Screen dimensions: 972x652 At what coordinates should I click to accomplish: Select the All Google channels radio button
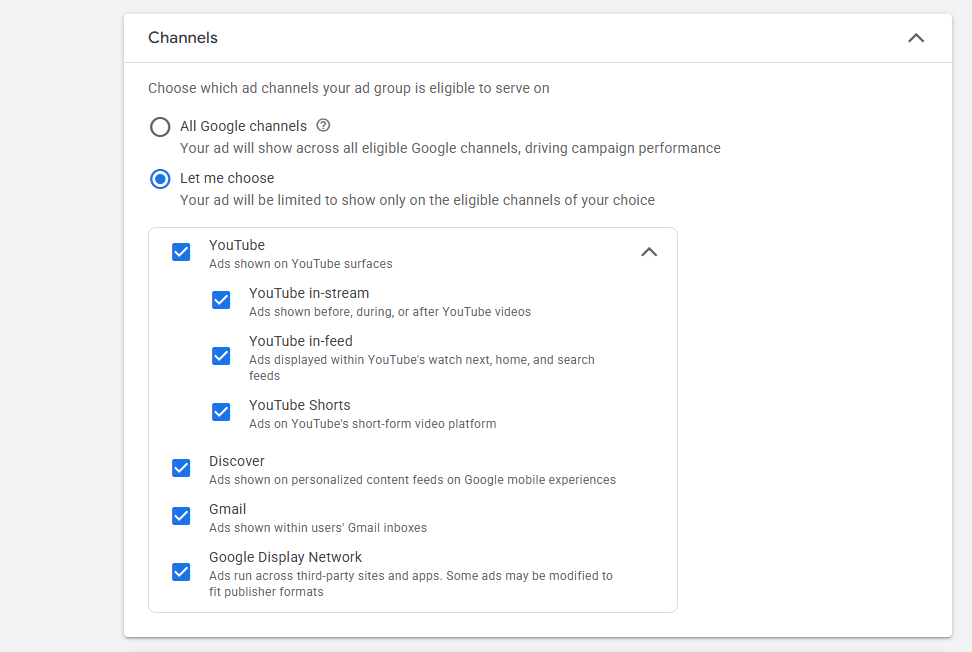pos(160,127)
